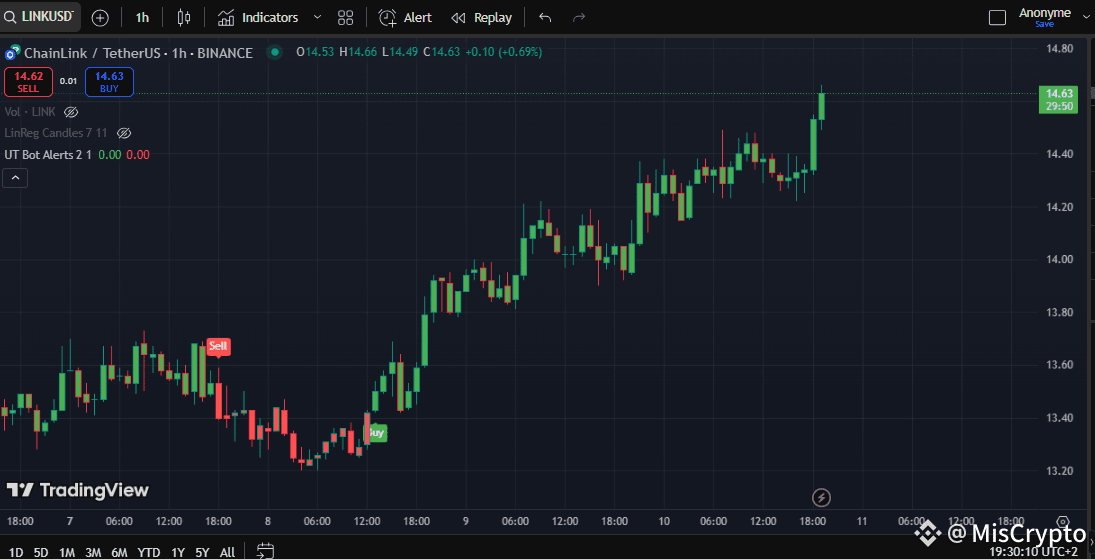Screen dimensions: 1095x559
Task: Select the UT Bot Alerts 2 1 legend
Action: click(48, 154)
